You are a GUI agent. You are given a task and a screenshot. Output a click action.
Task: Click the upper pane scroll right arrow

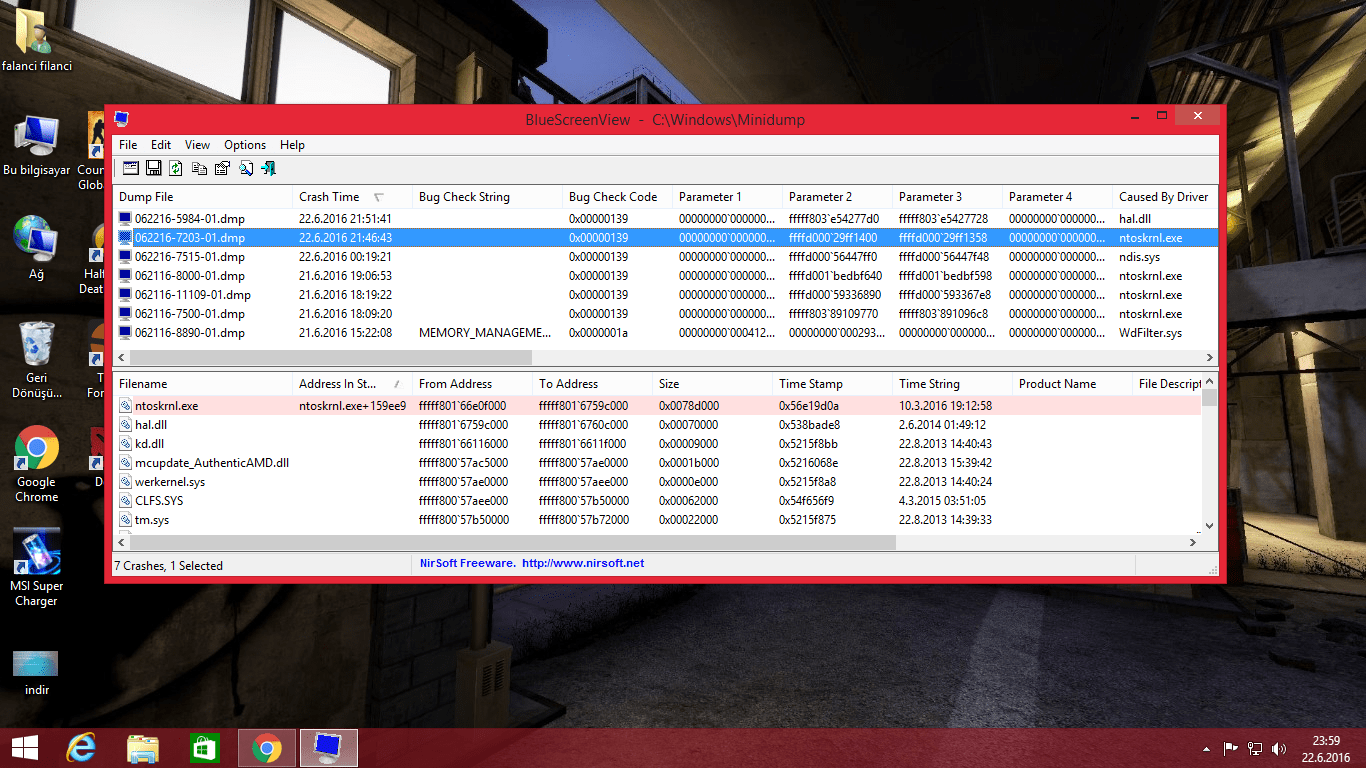tap(1209, 357)
